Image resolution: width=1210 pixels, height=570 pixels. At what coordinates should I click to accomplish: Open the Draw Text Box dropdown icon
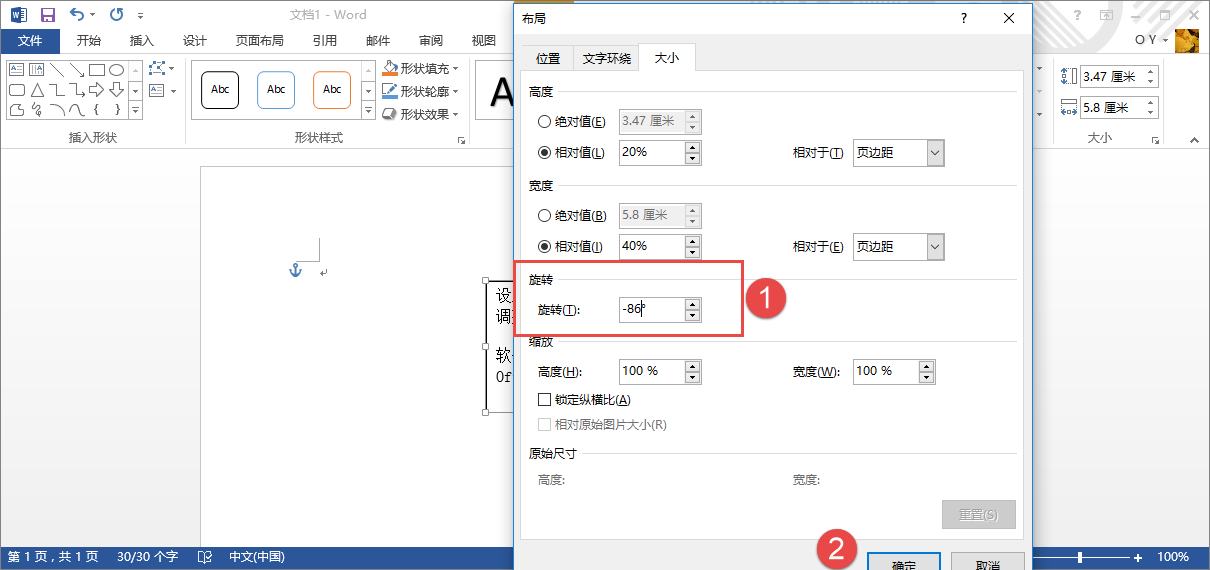pos(161,91)
